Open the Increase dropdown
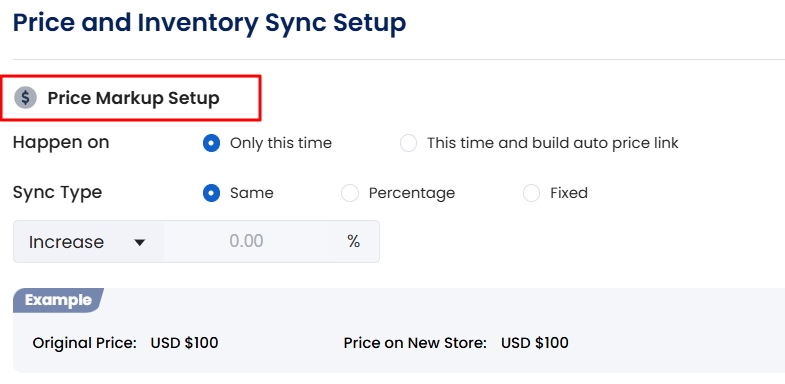785x384 pixels. coord(89,242)
